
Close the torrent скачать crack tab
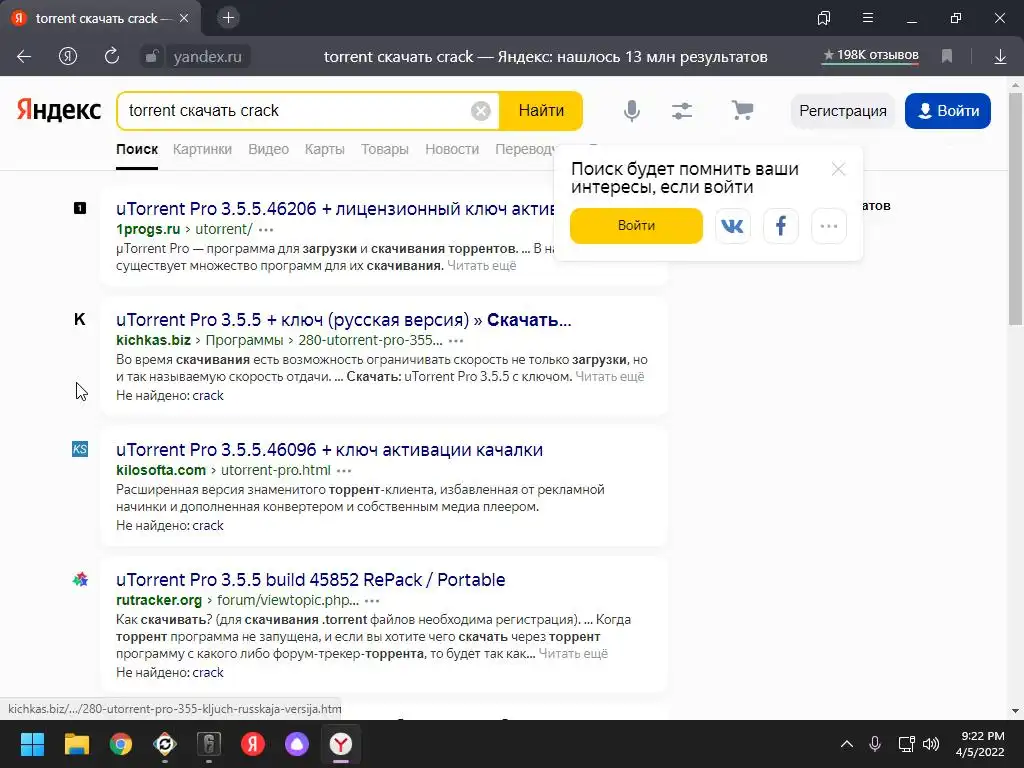tap(184, 18)
